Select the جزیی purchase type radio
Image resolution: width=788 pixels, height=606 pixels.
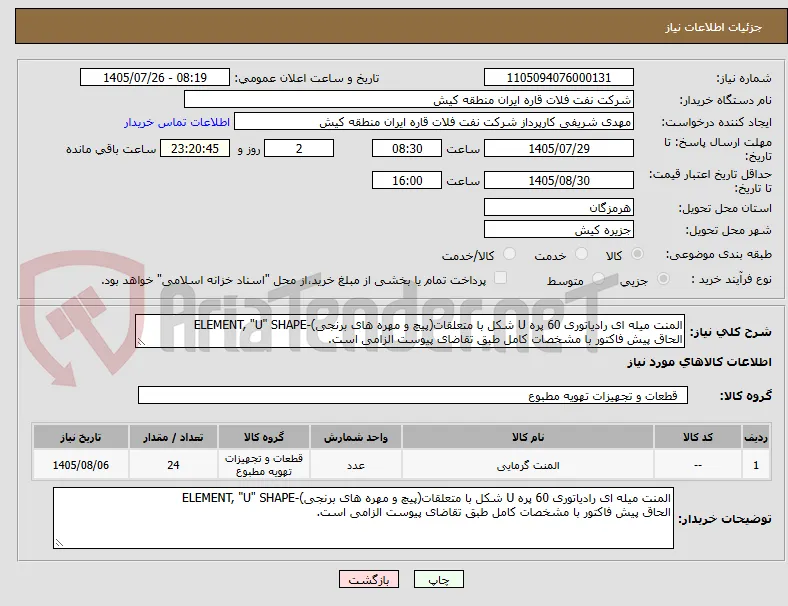pyautogui.click(x=663, y=279)
